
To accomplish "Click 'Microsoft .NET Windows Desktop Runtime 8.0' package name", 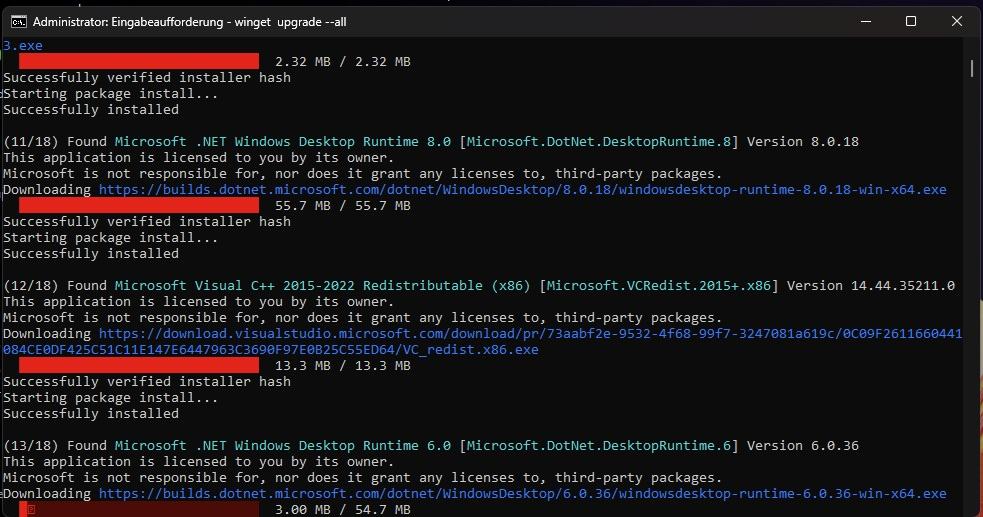I will pos(282,142).
